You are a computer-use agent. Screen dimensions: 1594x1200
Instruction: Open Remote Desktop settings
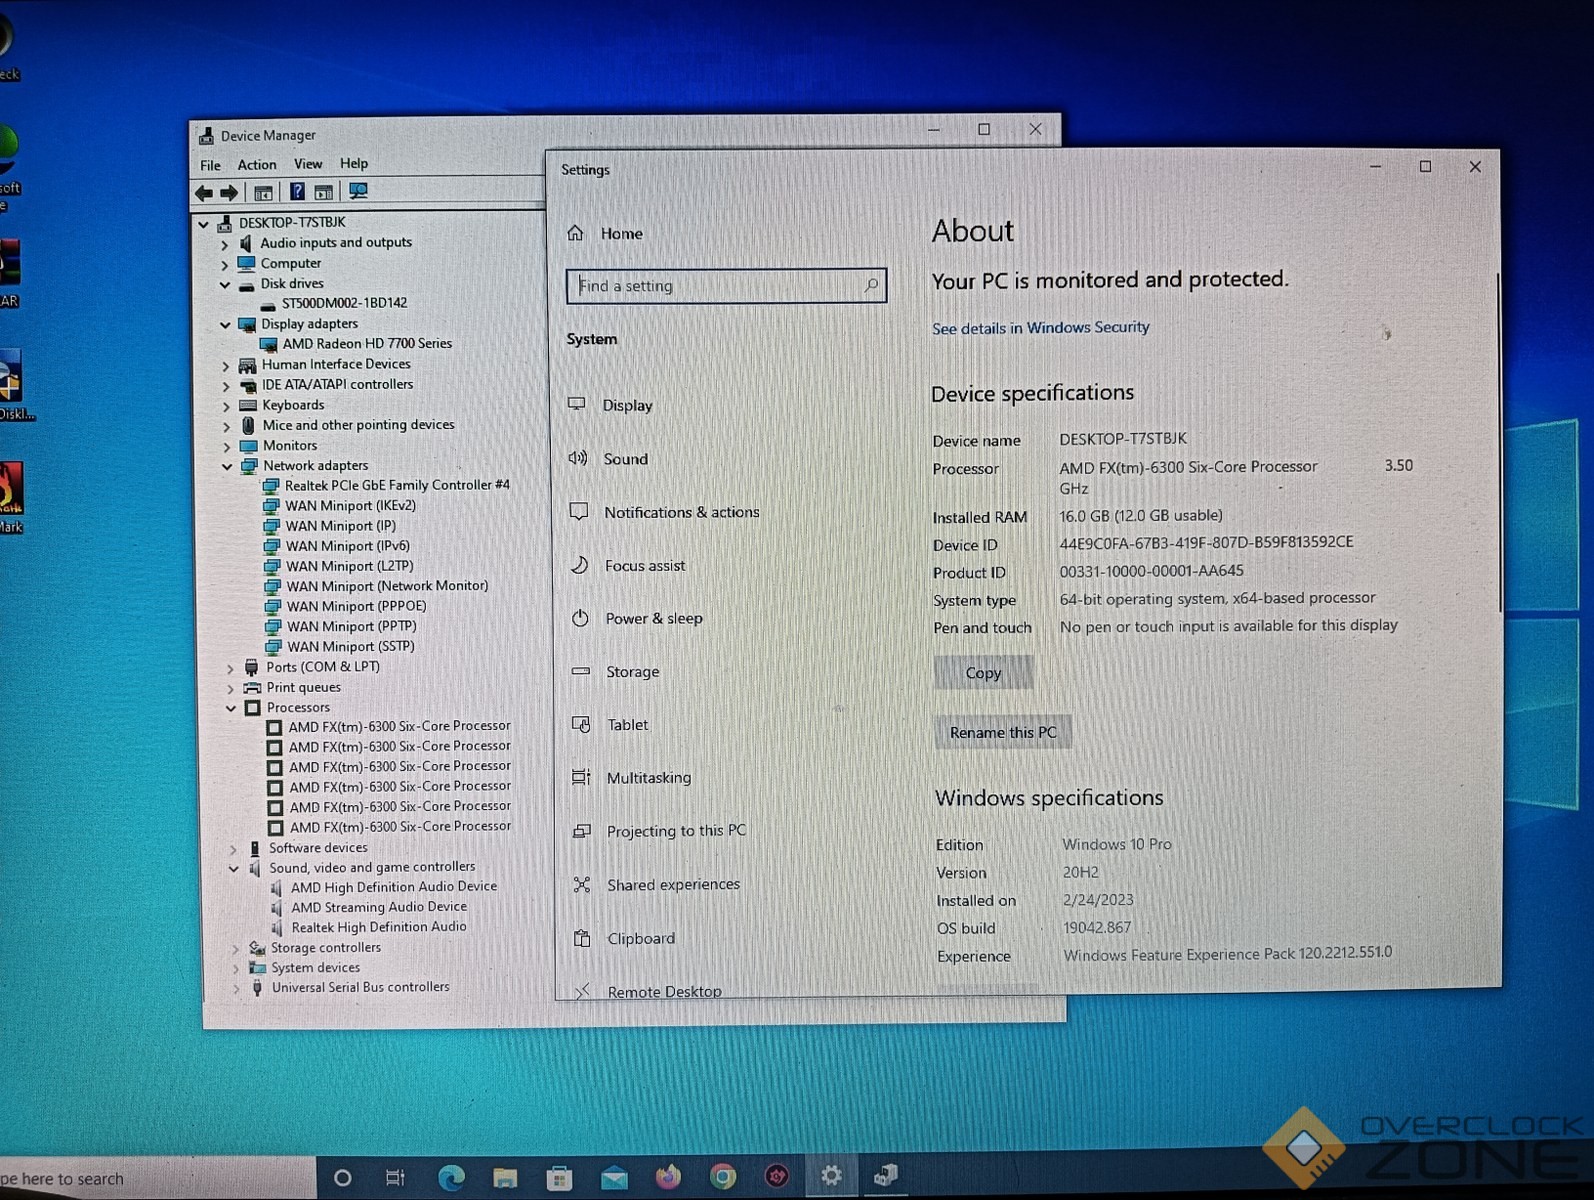648,990
